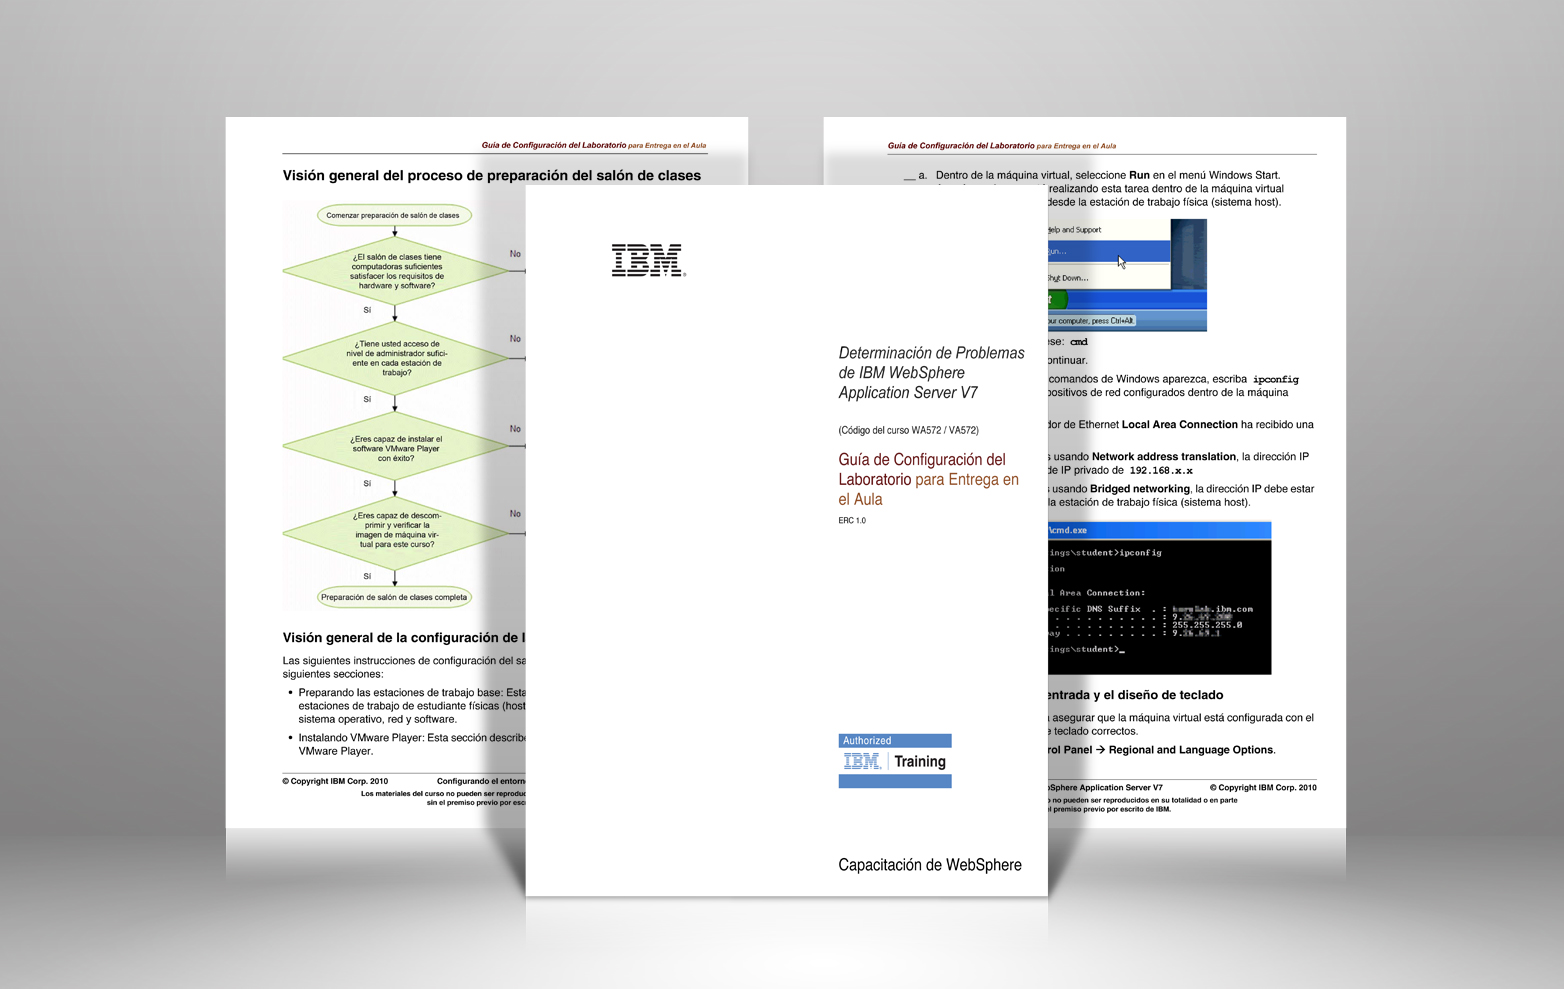1564x989 pixels.
Task: Click the 'Capacitación de WebSphere' text on cover
Action: tap(929, 865)
